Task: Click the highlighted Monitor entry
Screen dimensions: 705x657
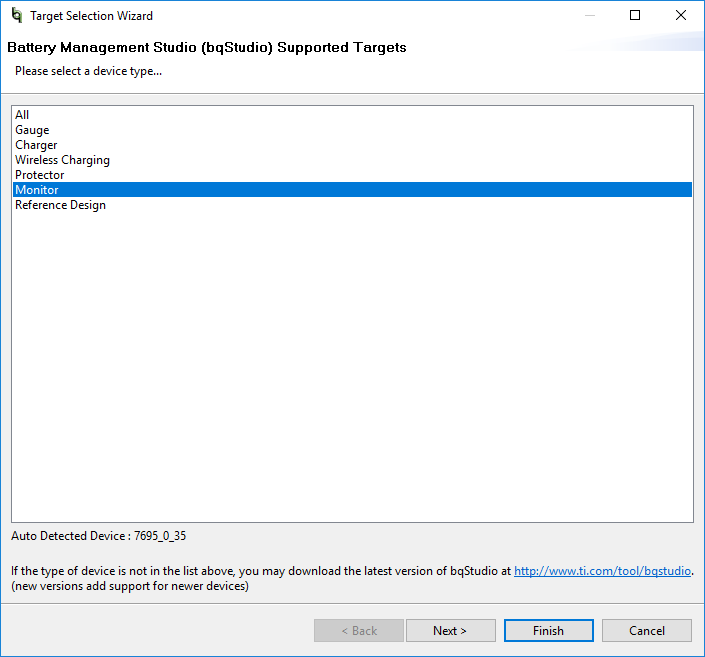Action: tap(352, 190)
